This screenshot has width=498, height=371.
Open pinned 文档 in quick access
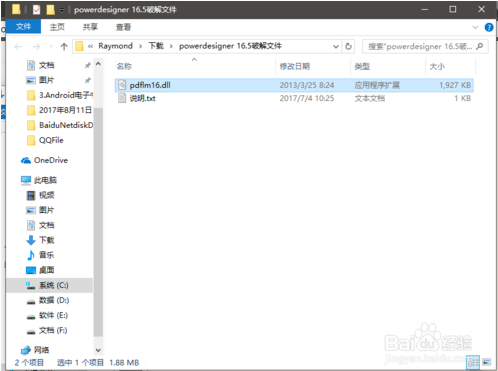[x=46, y=65]
